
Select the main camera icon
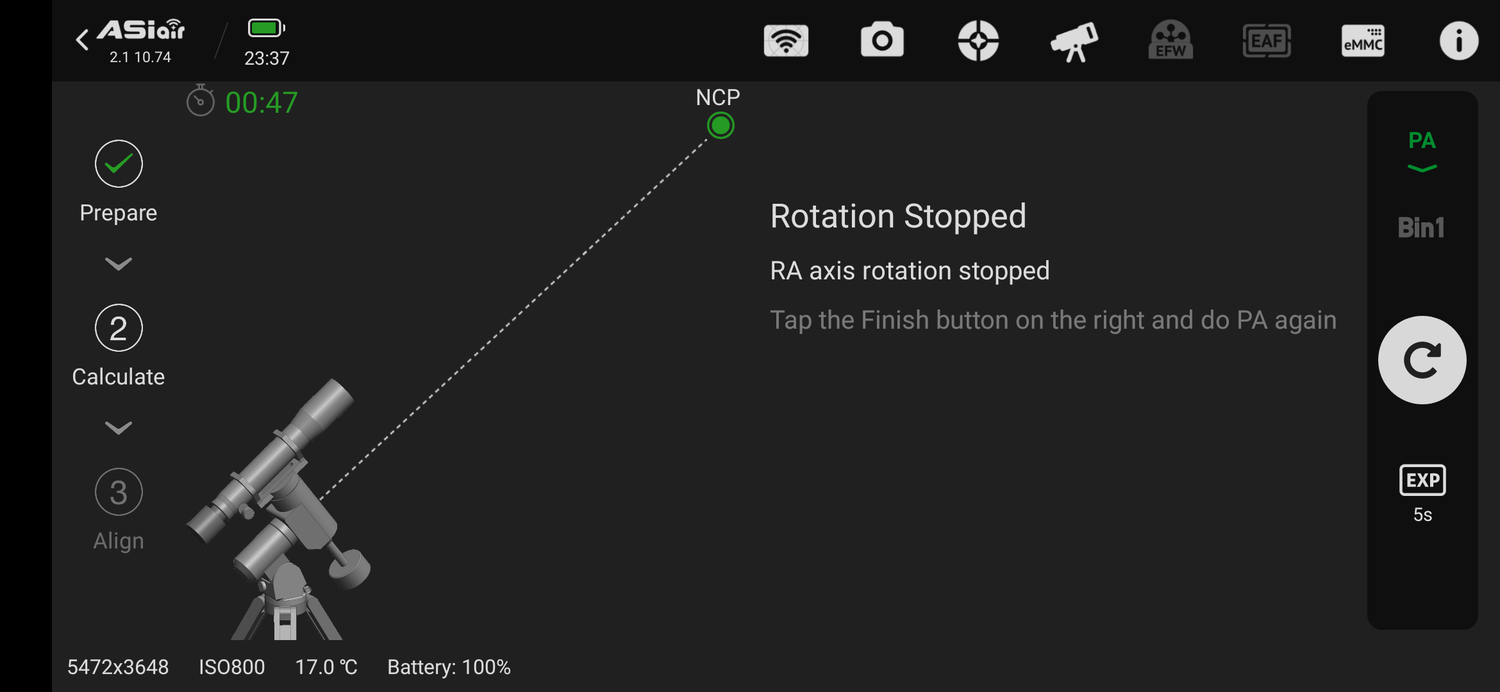click(882, 40)
